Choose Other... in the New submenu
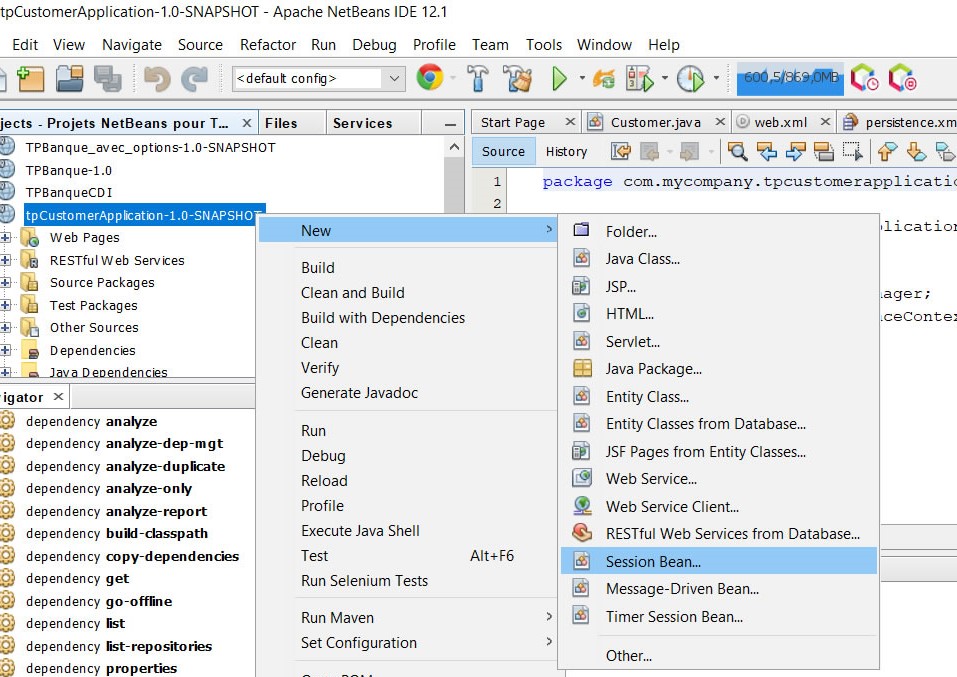The width and height of the screenshot is (957, 677). [x=718, y=656]
